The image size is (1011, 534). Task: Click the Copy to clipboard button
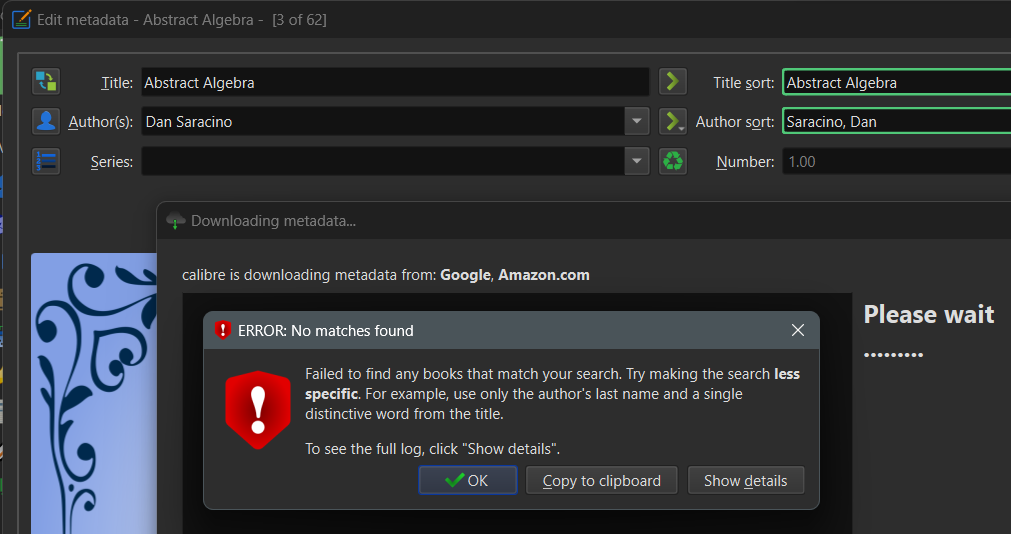(x=601, y=481)
